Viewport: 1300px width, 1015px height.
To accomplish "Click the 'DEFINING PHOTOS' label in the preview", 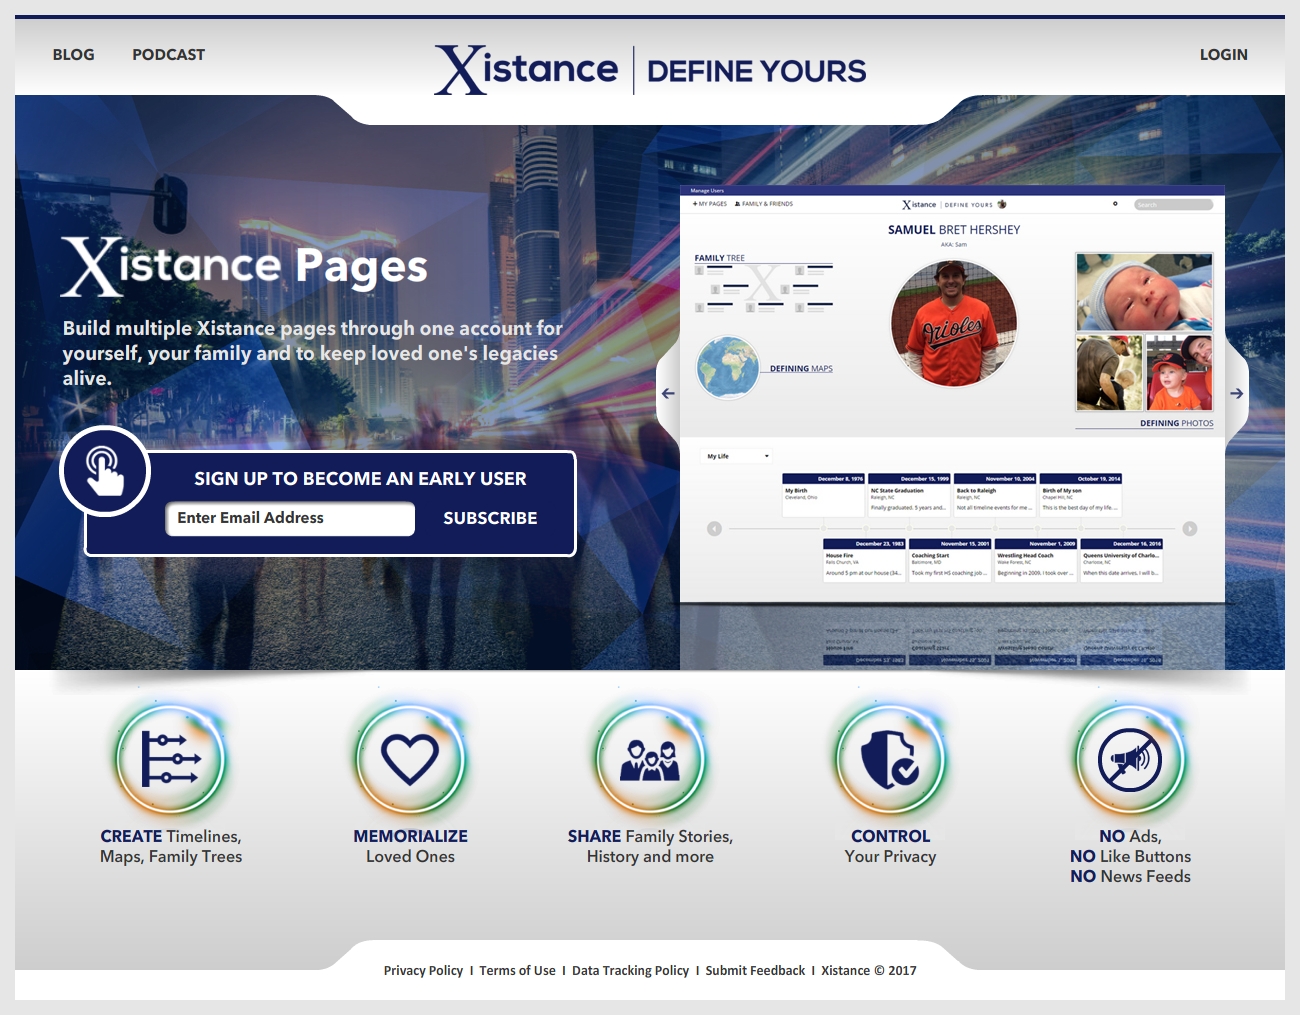I will pyautogui.click(x=1176, y=423).
